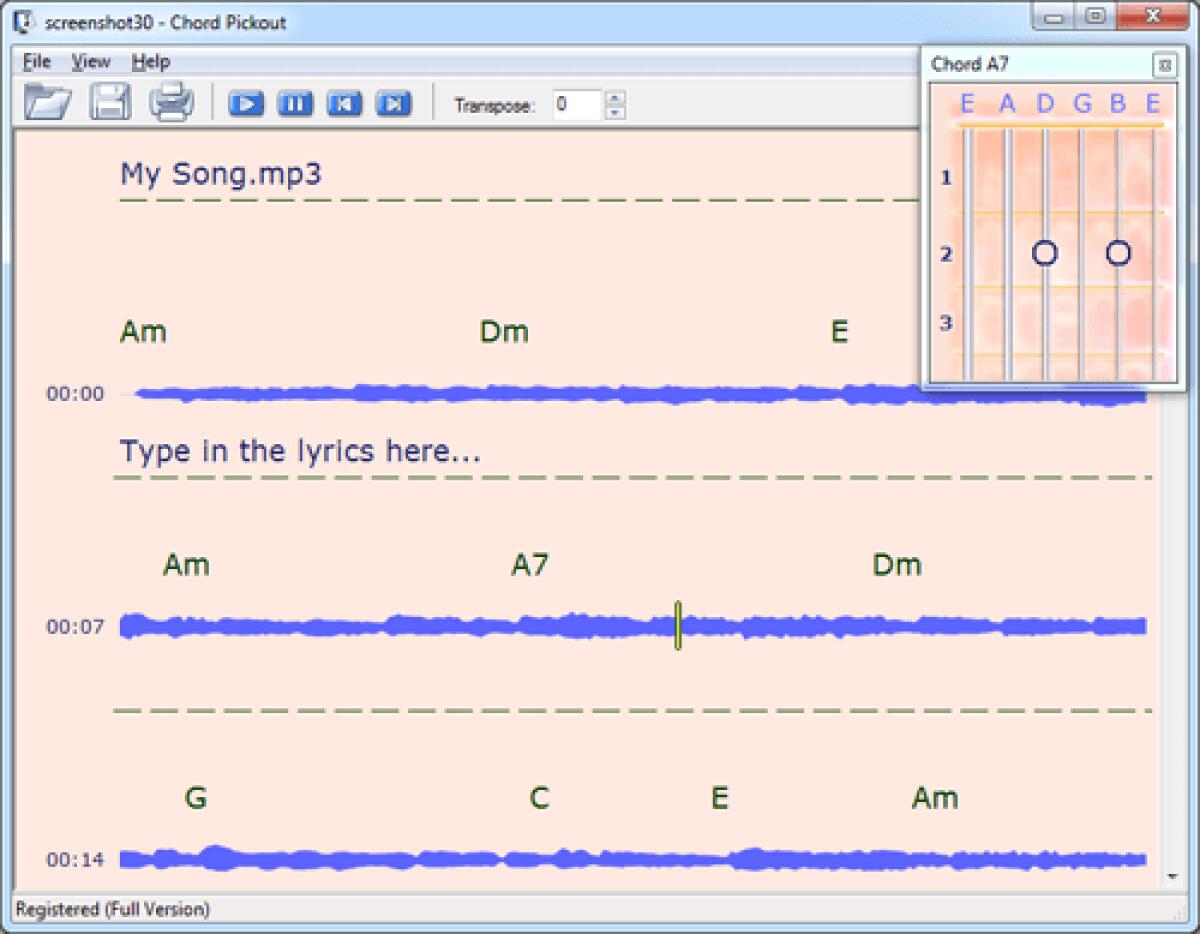The image size is (1200, 934).
Task: Click the lyrics placeholder to enter lyrics
Action: (299, 450)
